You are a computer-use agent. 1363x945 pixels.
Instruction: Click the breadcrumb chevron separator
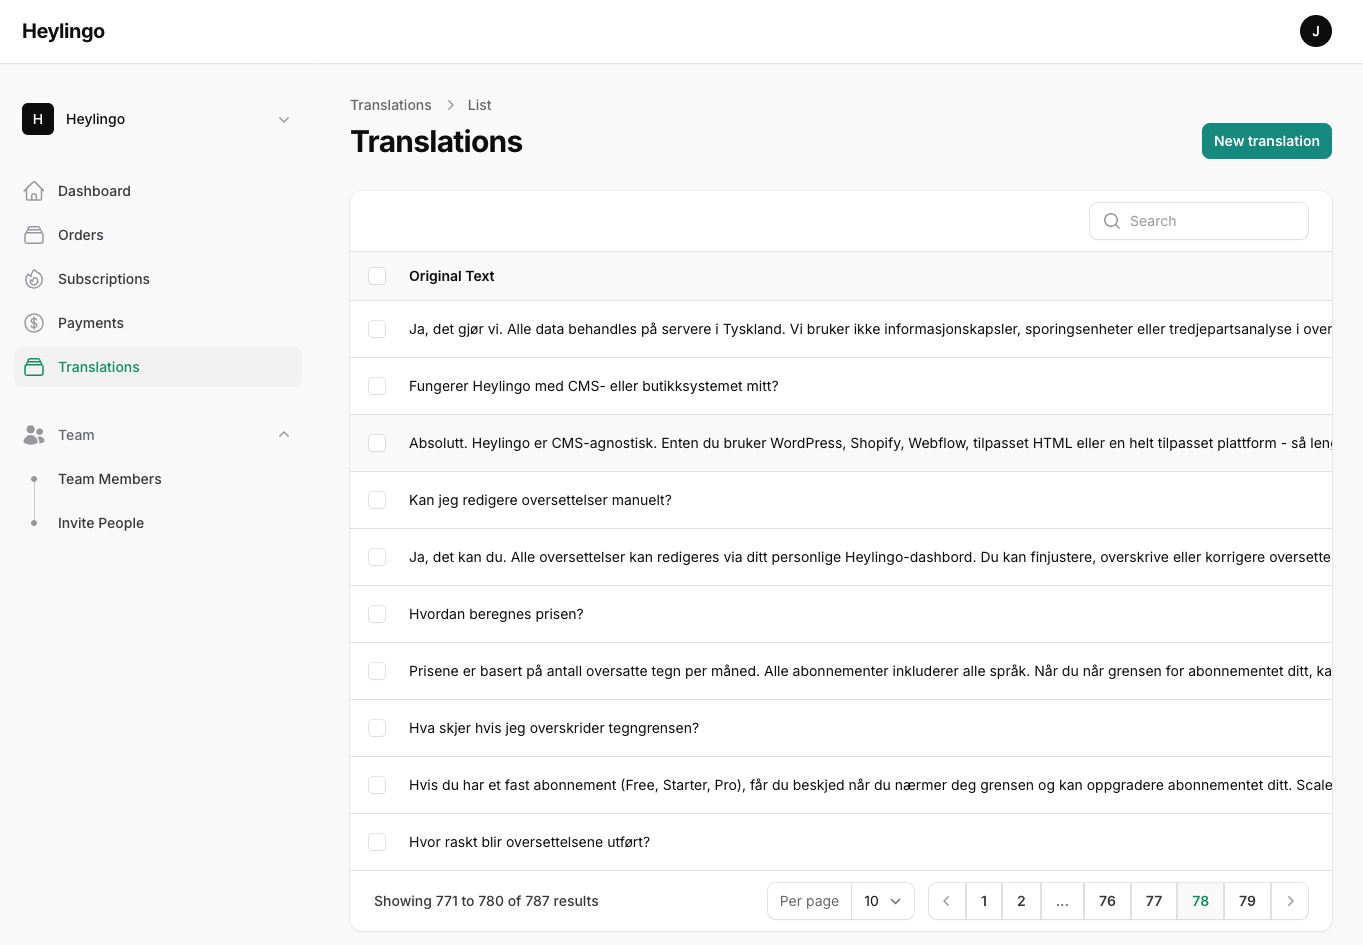[x=450, y=105]
